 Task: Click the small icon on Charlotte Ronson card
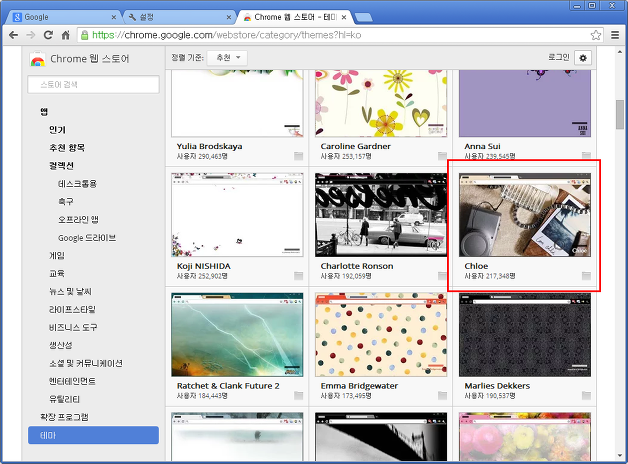(442, 276)
